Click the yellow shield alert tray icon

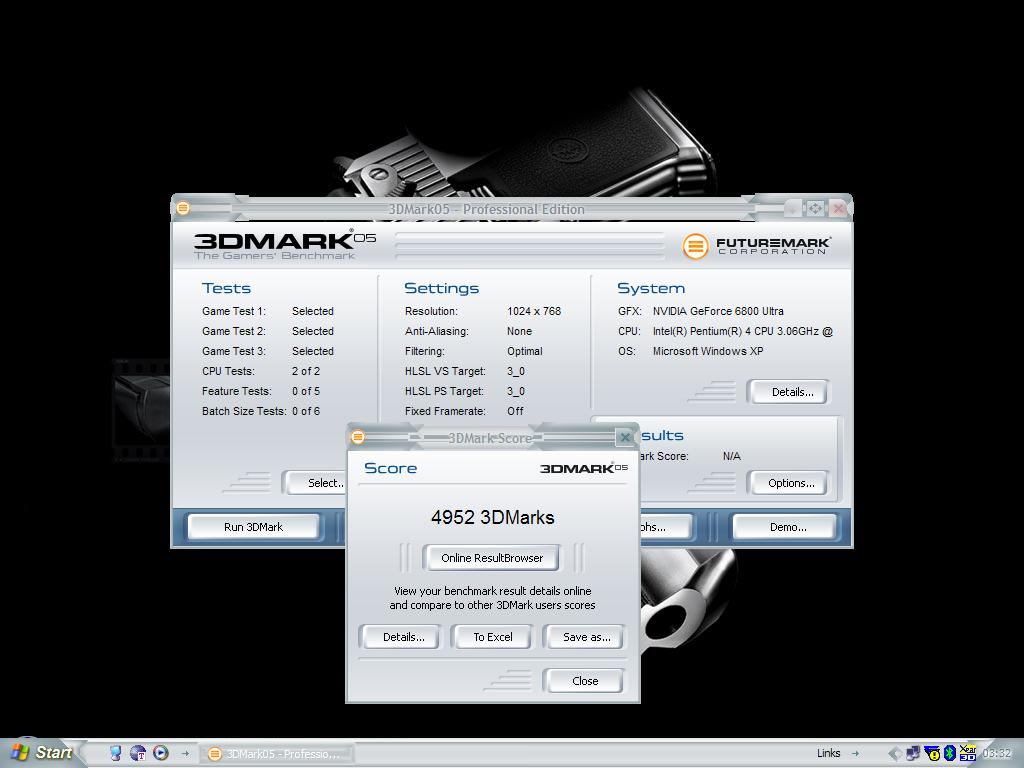click(933, 754)
